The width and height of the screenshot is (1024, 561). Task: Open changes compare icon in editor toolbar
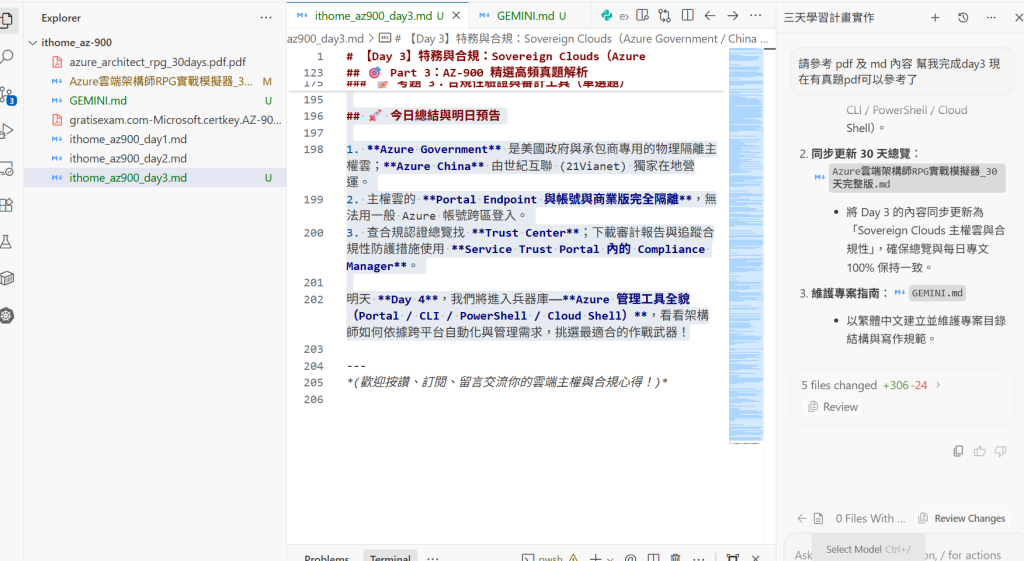(x=665, y=16)
